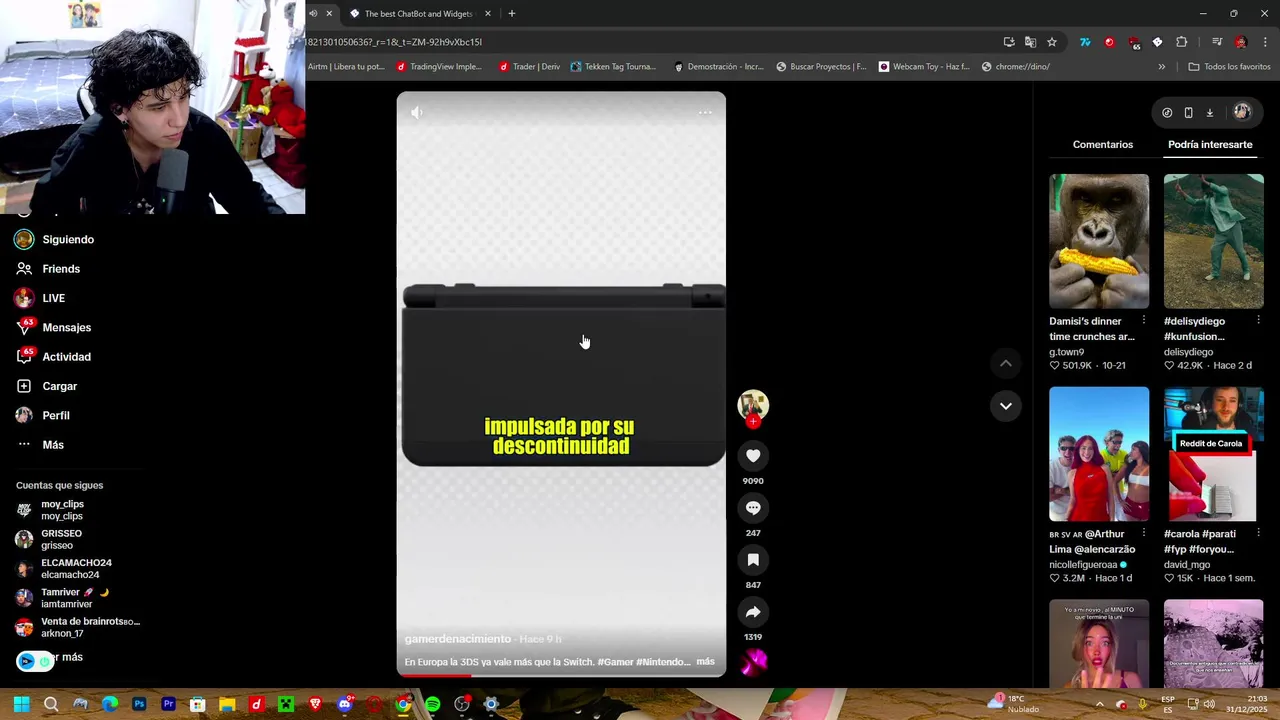Open the delisydiego kunfusion video thumbnail
Screen dimensions: 1280x720
(1214, 241)
